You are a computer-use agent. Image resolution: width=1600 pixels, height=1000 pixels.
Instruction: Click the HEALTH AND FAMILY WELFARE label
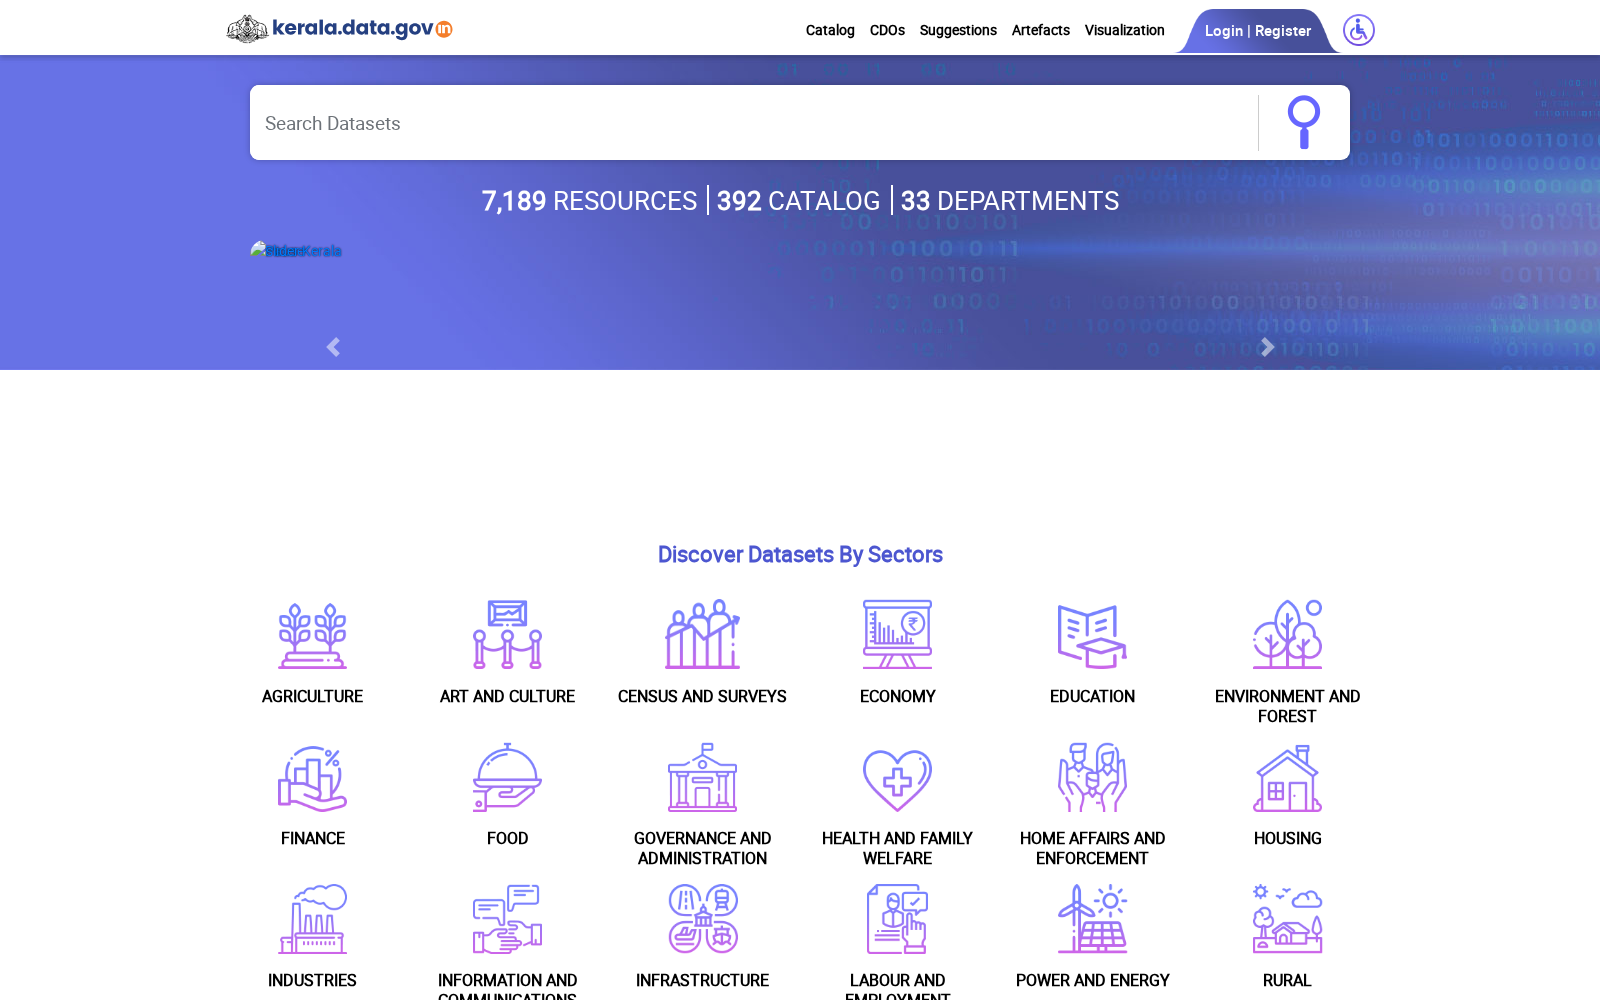(897, 848)
